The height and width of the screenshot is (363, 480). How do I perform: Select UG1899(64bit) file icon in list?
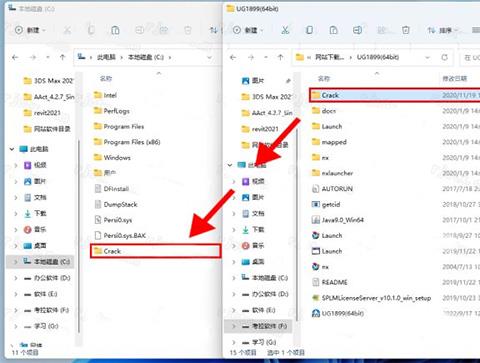click(x=316, y=313)
